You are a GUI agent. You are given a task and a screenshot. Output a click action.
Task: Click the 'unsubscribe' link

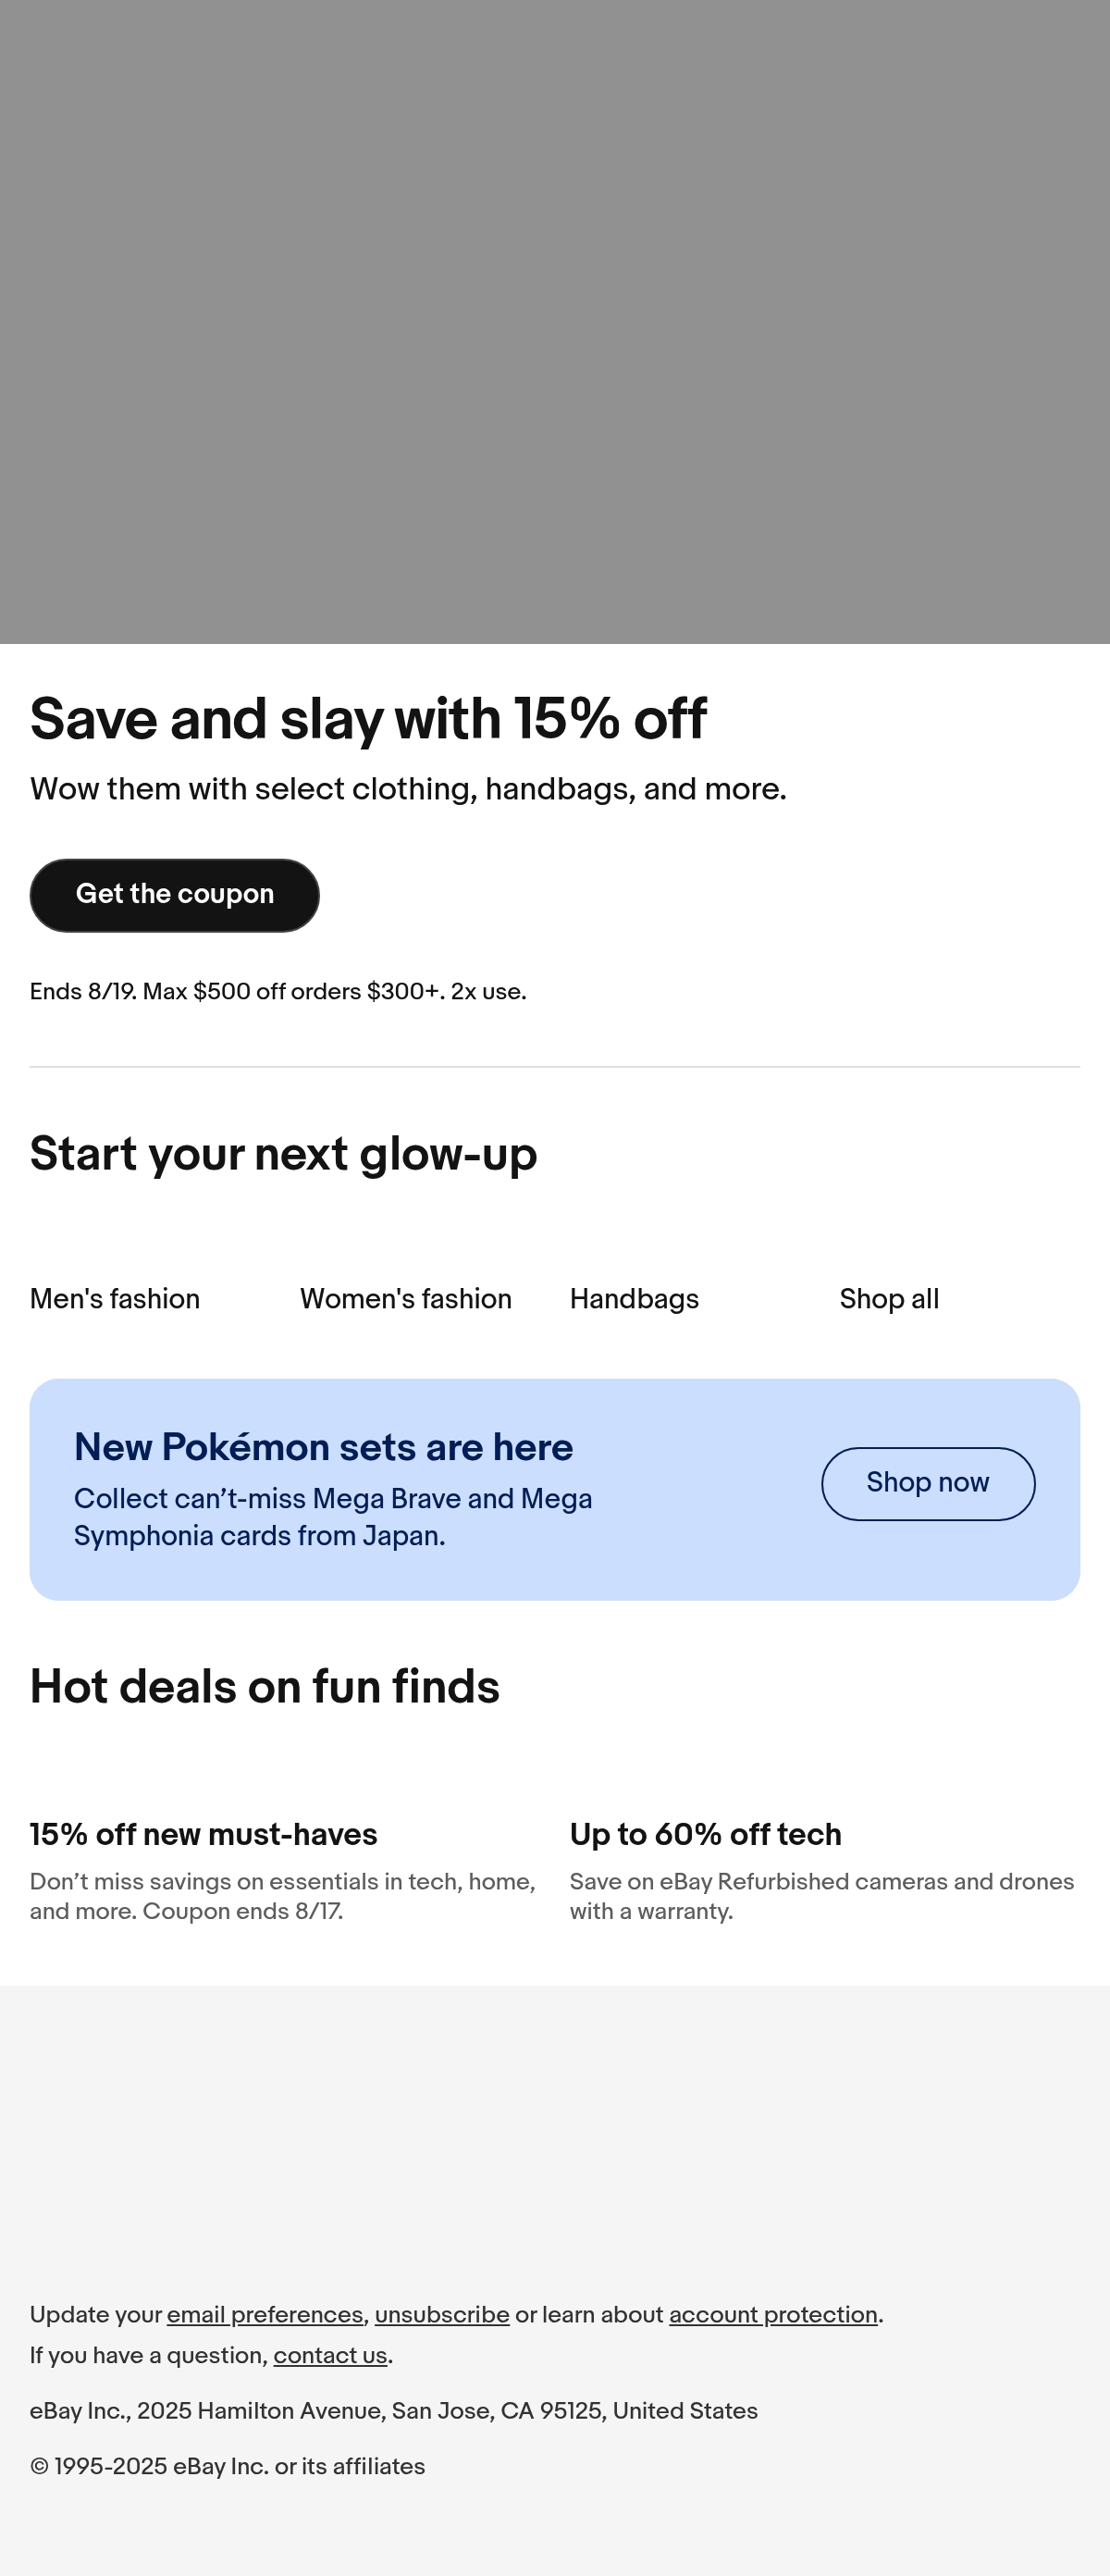(x=442, y=2315)
